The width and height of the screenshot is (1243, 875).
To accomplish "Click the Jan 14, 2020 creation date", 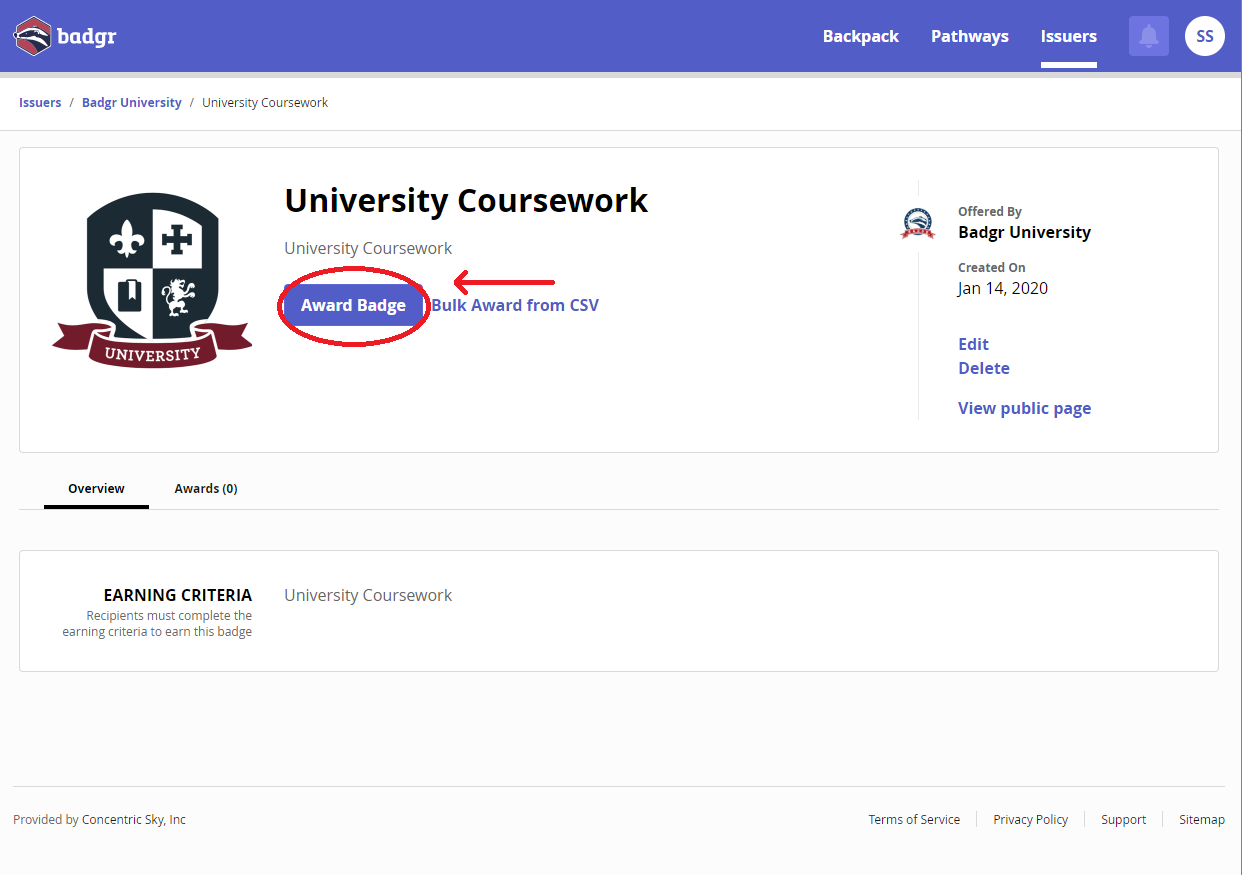I will (x=1003, y=288).
